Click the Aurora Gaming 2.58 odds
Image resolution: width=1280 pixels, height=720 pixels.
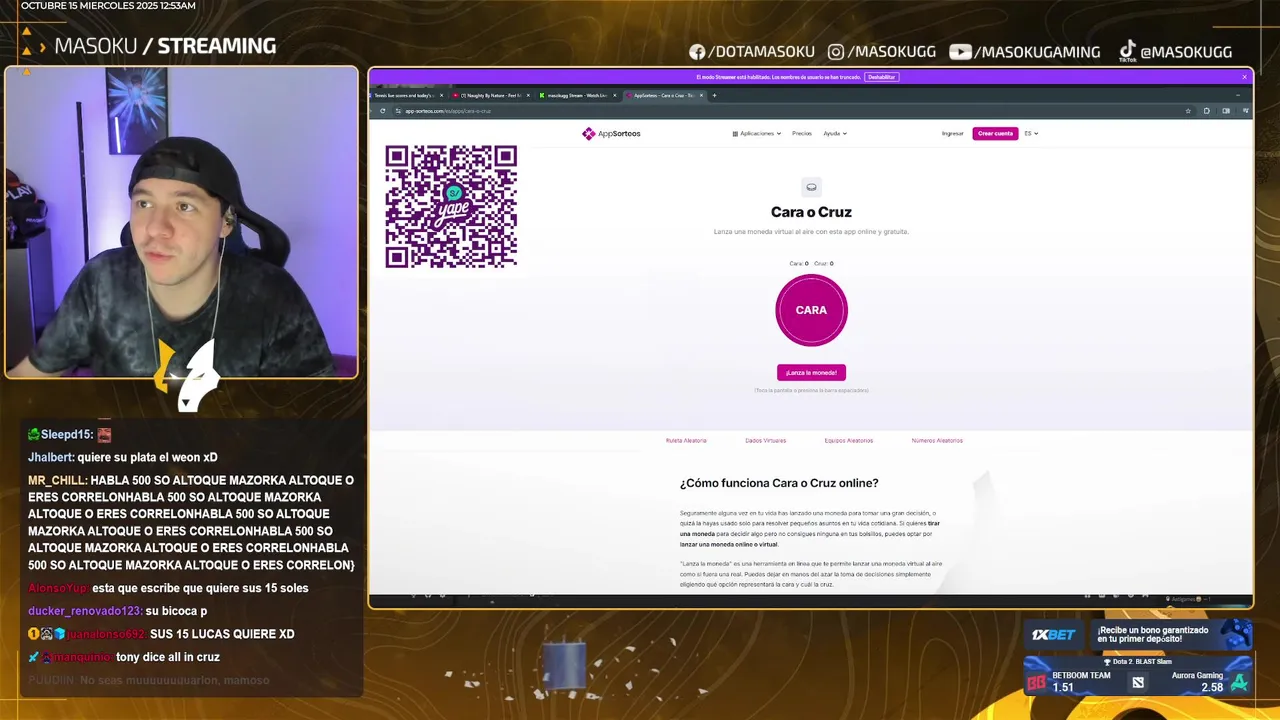tap(1212, 687)
